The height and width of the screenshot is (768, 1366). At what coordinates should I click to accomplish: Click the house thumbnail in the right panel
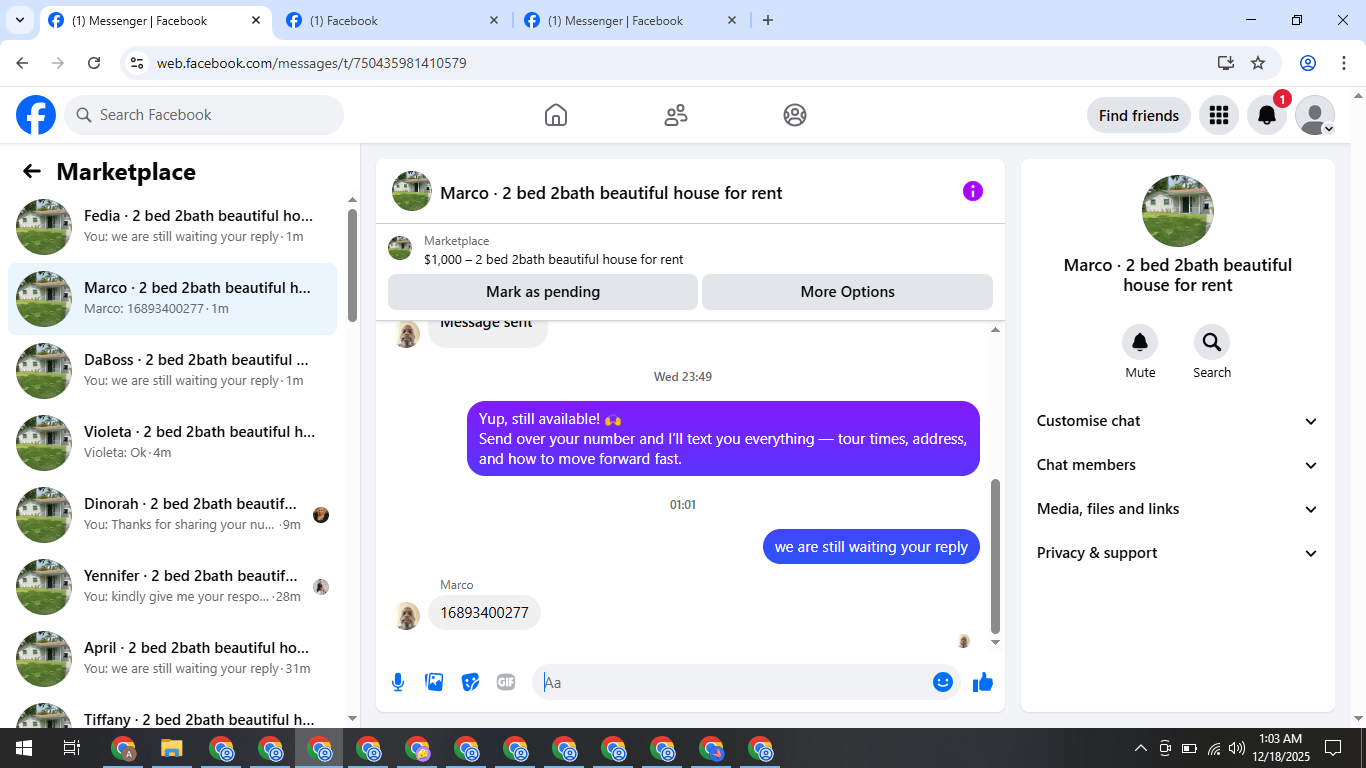click(x=1178, y=211)
